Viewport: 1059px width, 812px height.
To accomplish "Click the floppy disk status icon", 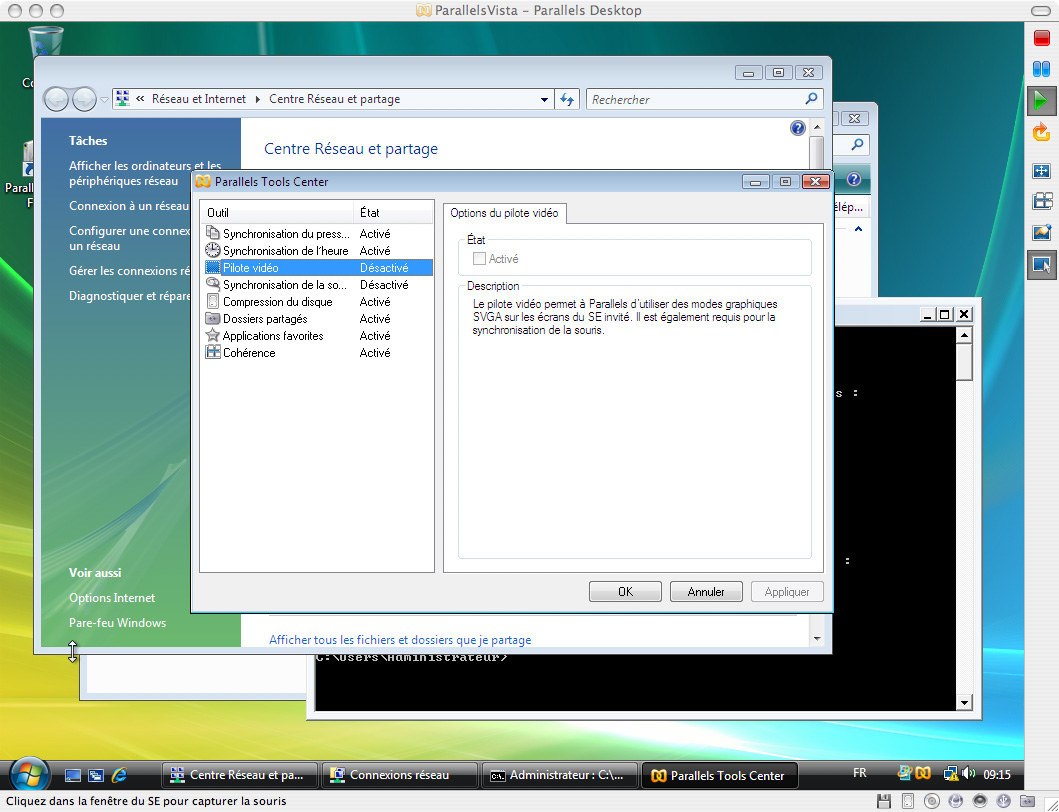I will [x=883, y=801].
